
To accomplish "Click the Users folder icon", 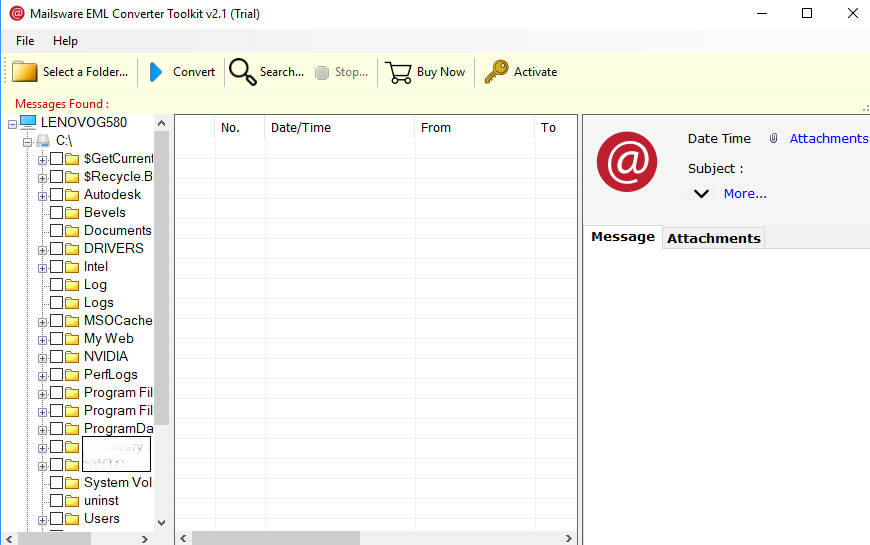I will (x=72, y=519).
